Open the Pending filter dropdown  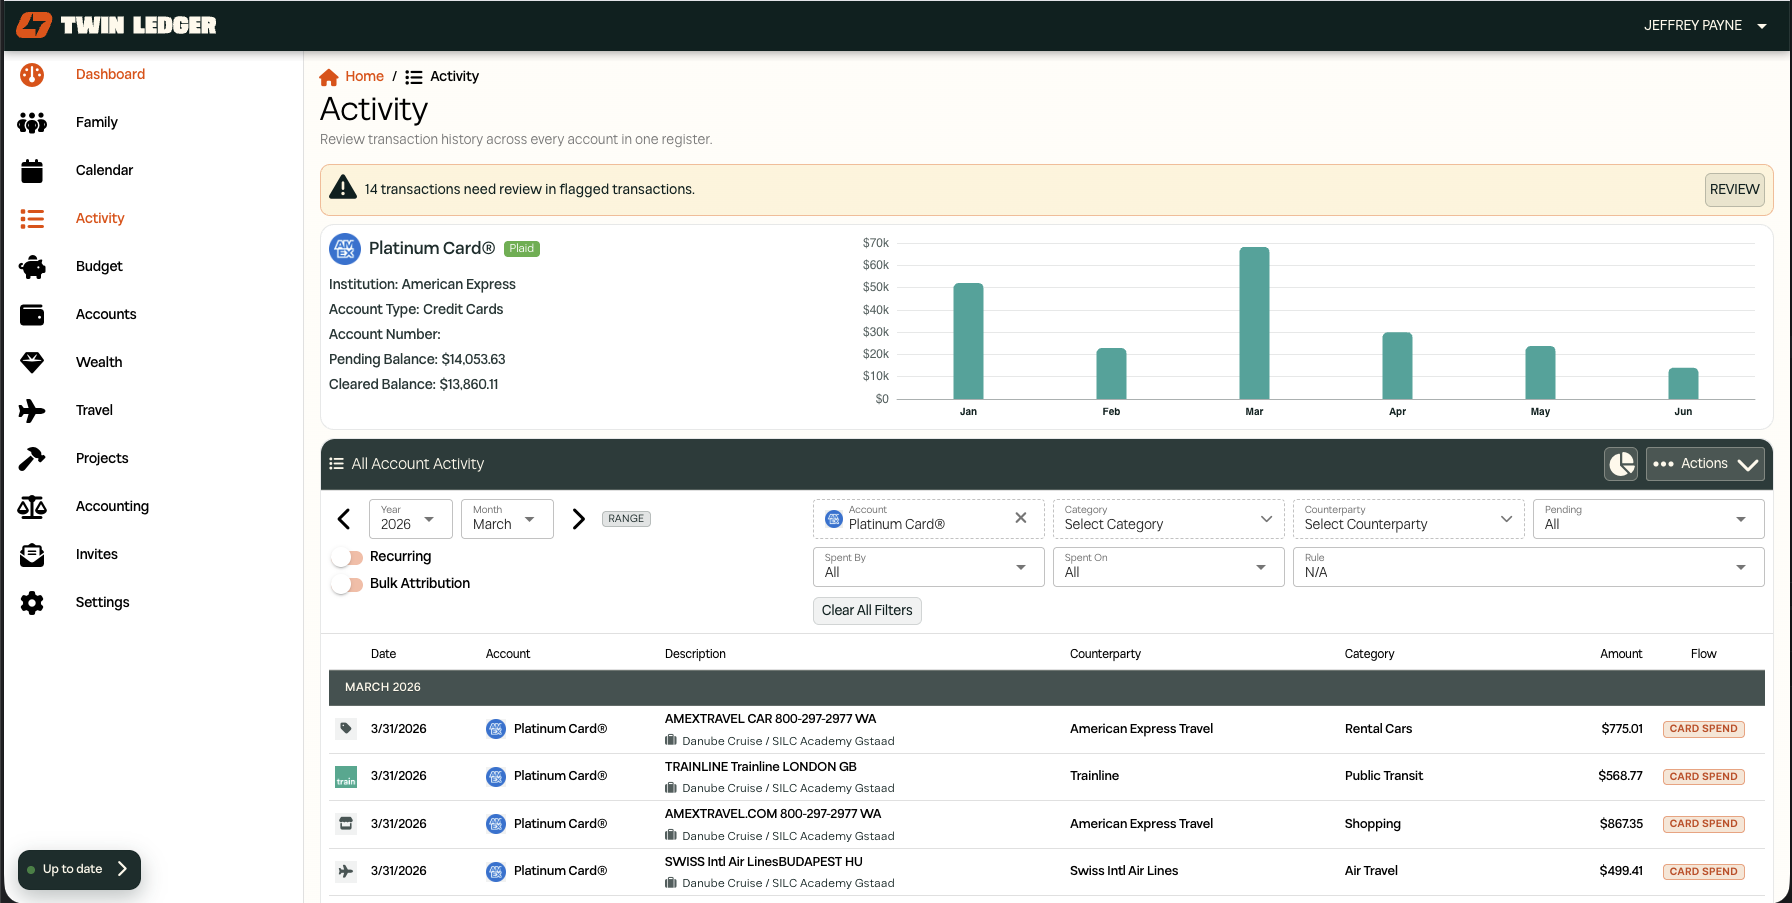(x=1648, y=519)
